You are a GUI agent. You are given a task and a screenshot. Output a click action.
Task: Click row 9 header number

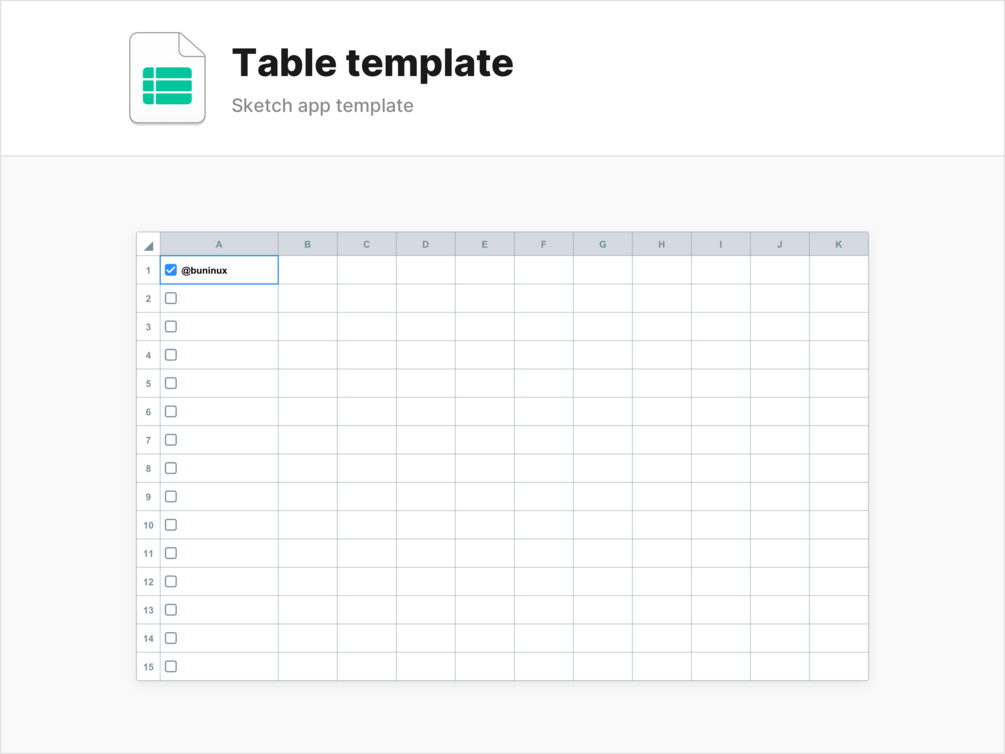click(148, 497)
